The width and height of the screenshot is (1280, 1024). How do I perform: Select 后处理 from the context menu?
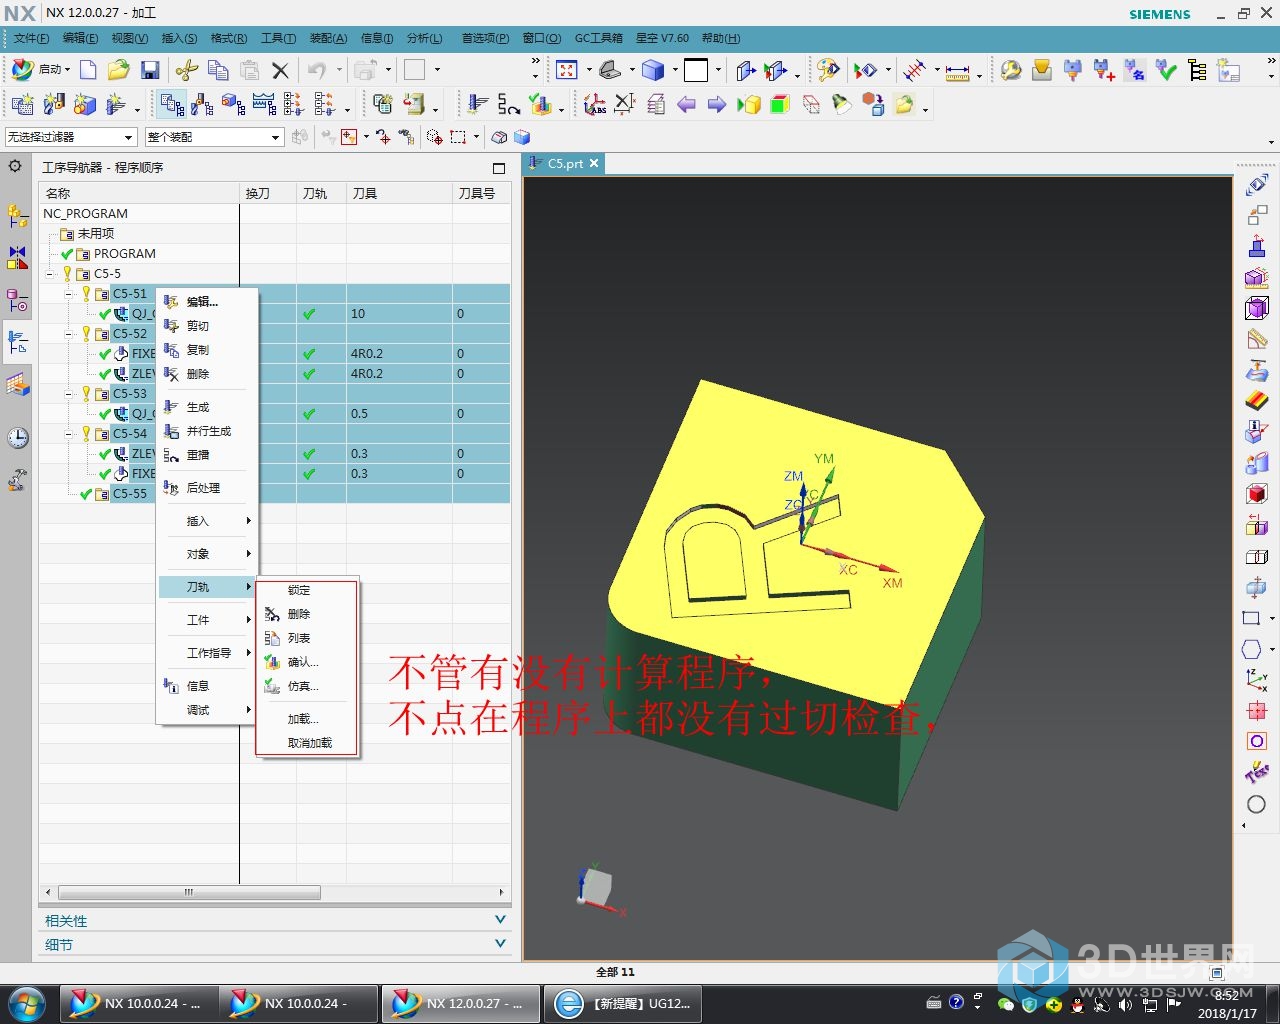click(203, 488)
